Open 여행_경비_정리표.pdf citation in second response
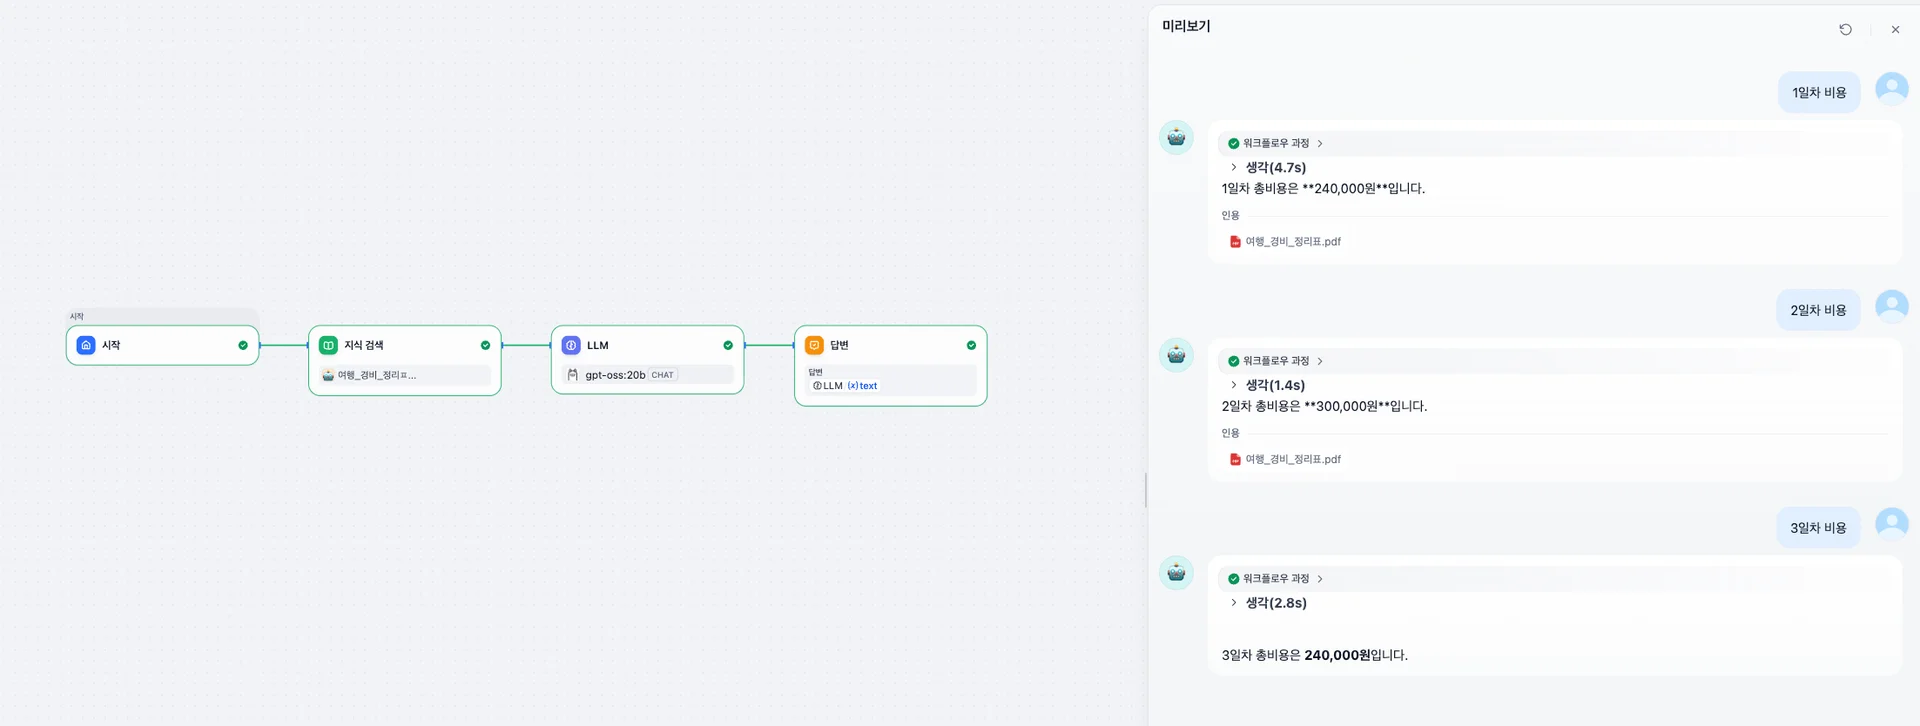Image resolution: width=1920 pixels, height=726 pixels. click(x=1292, y=459)
